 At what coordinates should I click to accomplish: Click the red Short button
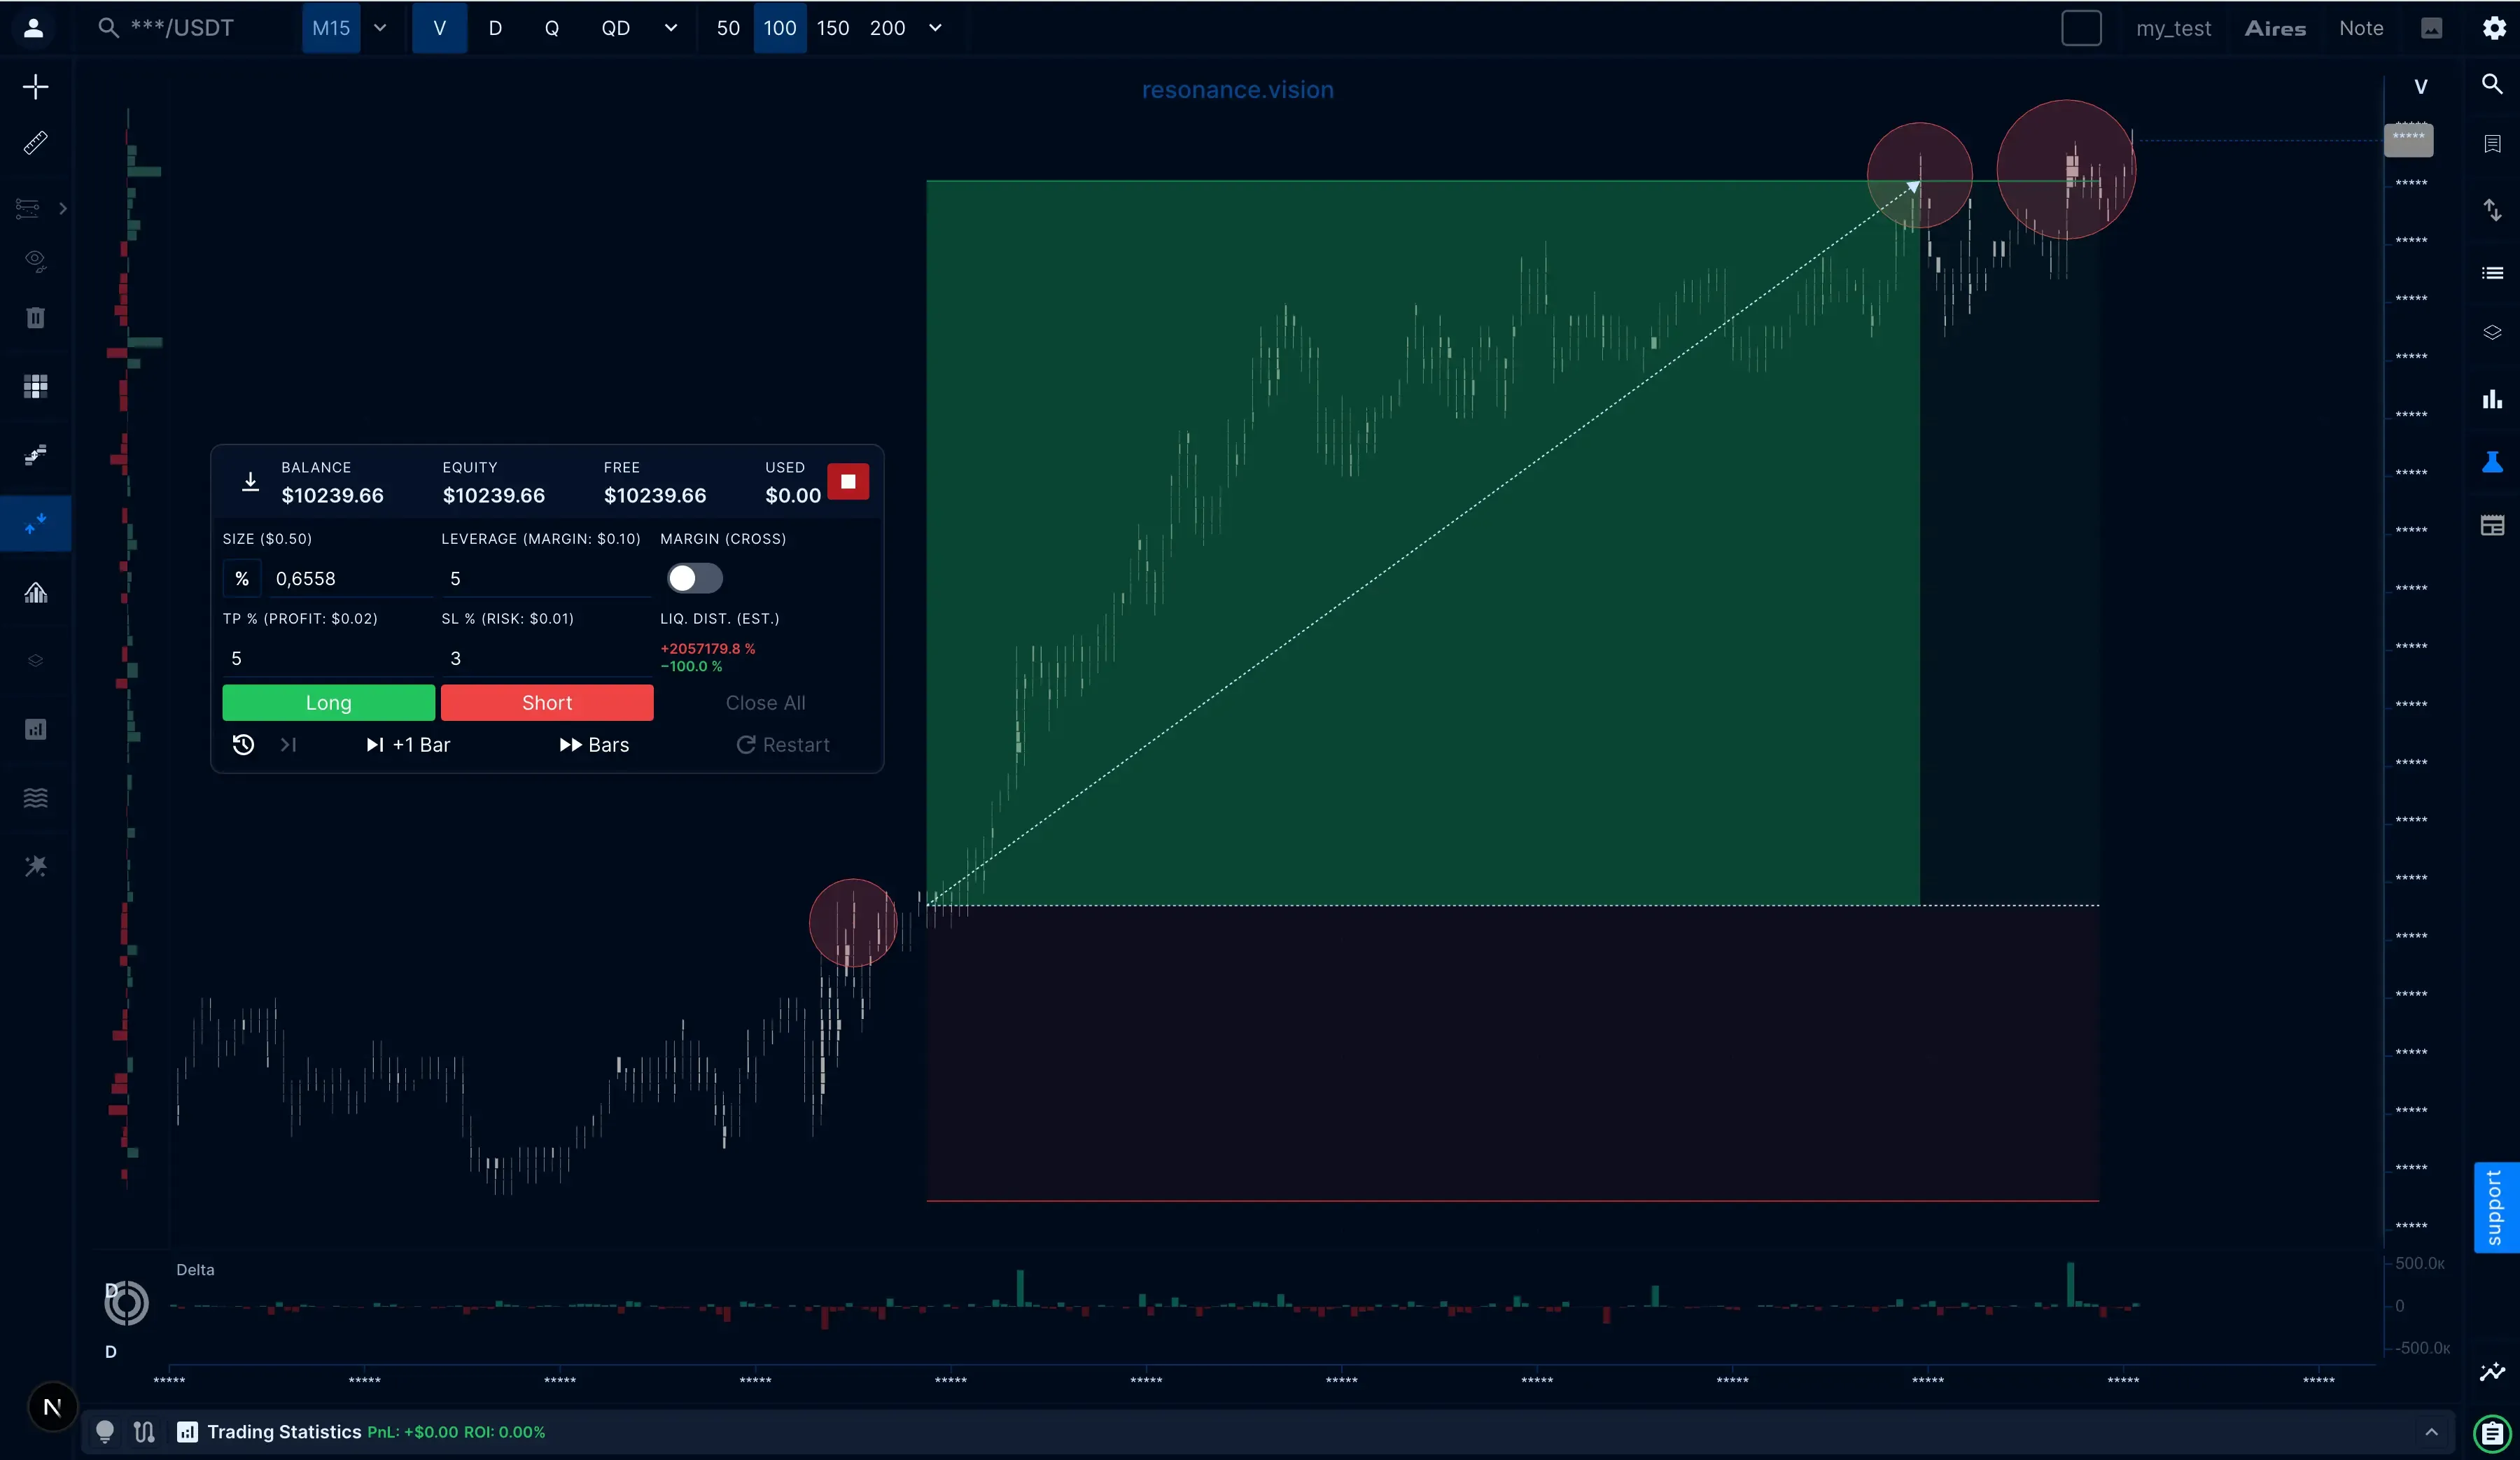coord(547,703)
